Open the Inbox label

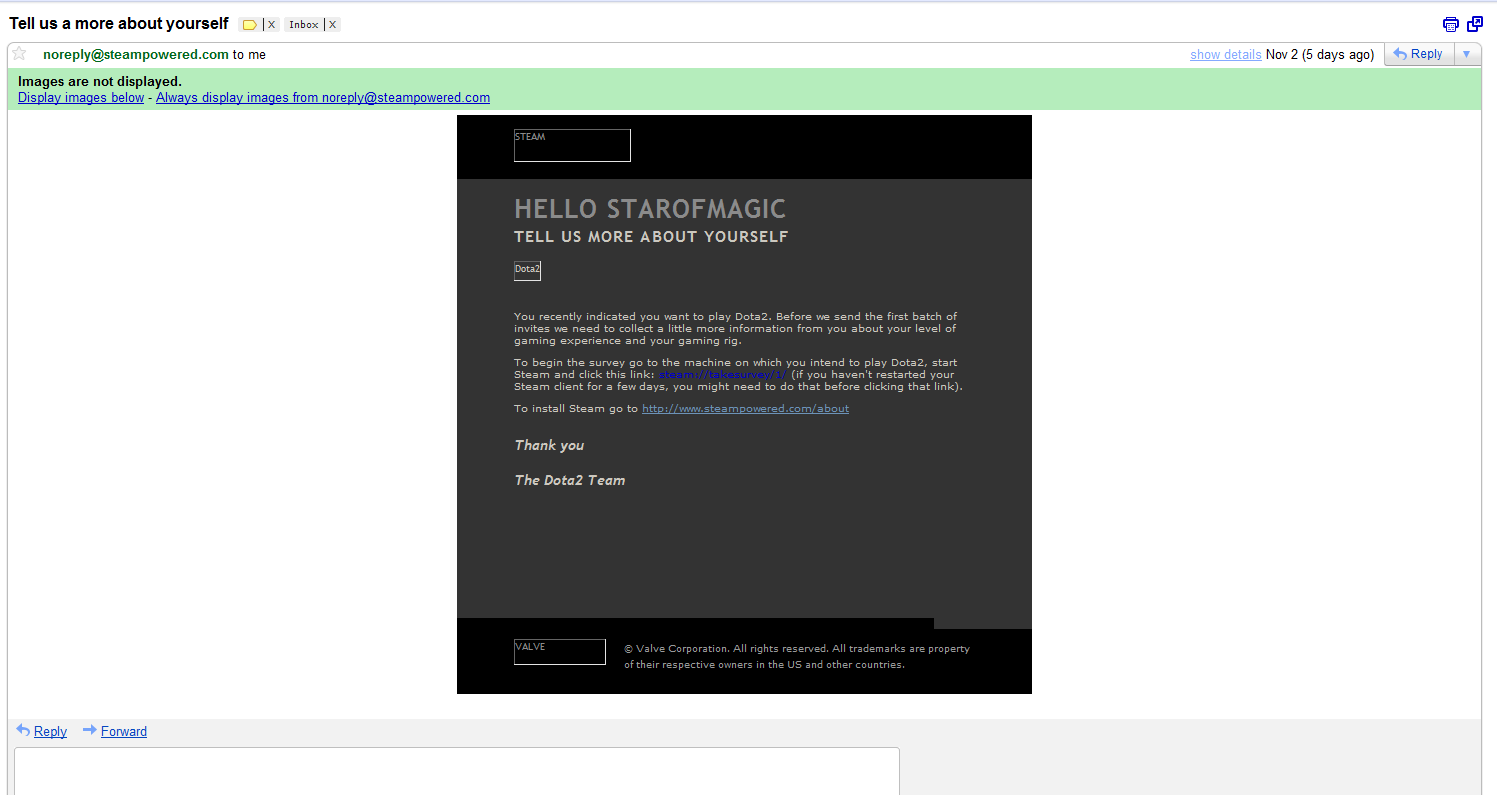(x=304, y=25)
